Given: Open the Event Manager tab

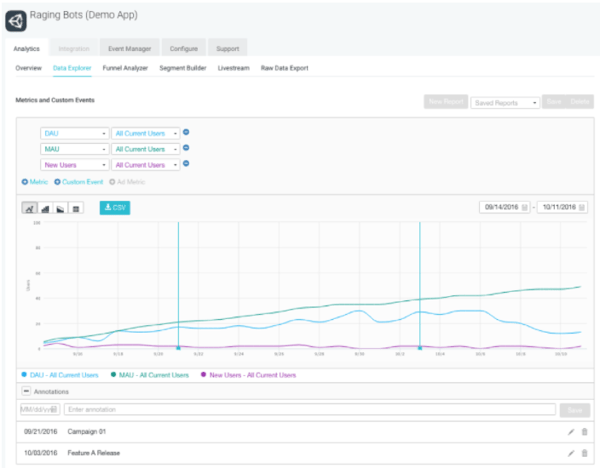Looking at the screenshot, I should coord(129,48).
